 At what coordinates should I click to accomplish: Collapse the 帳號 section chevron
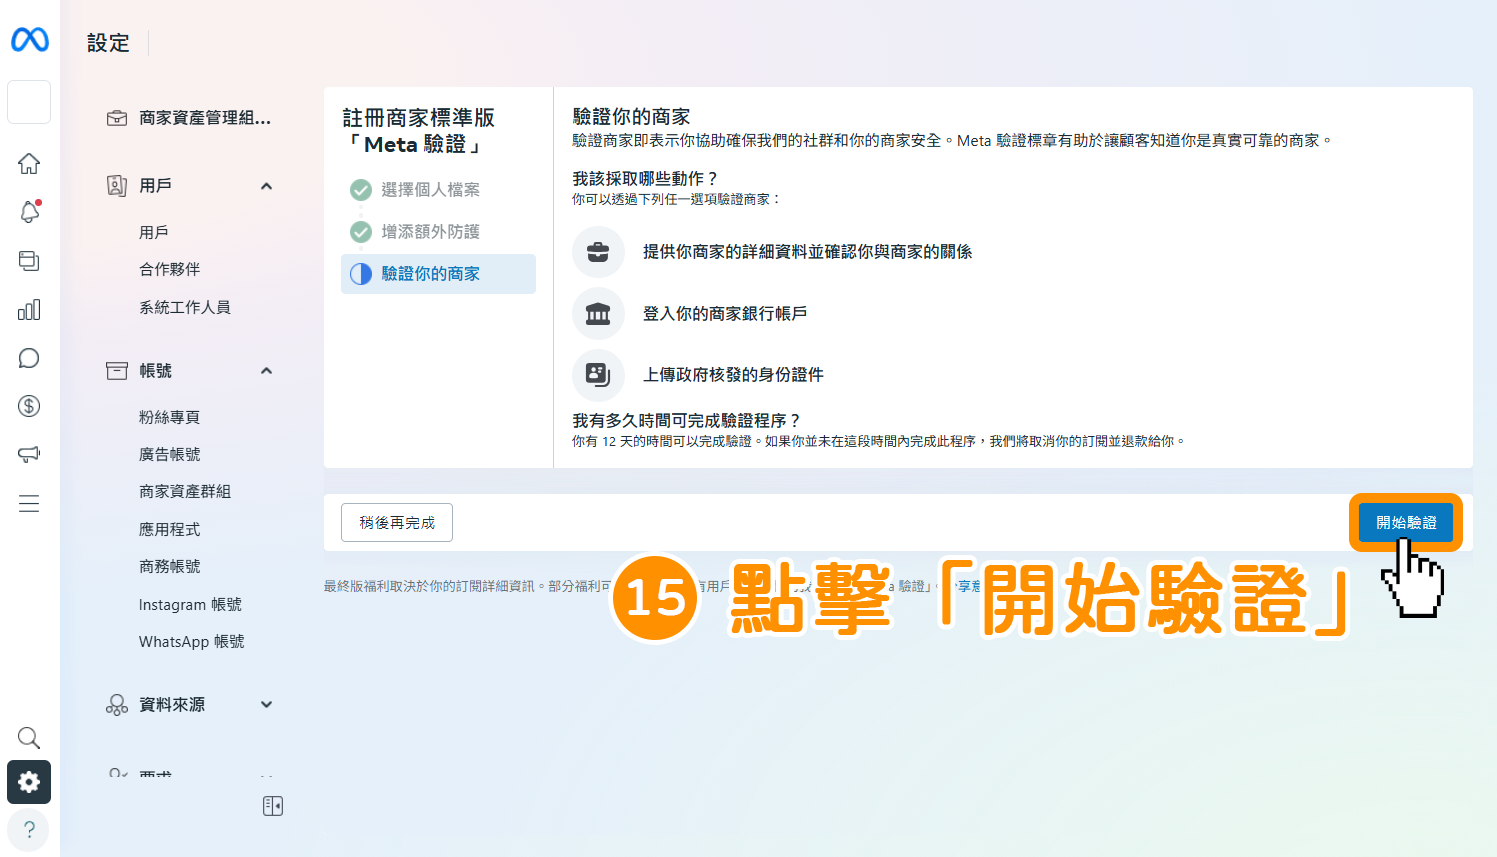267,371
